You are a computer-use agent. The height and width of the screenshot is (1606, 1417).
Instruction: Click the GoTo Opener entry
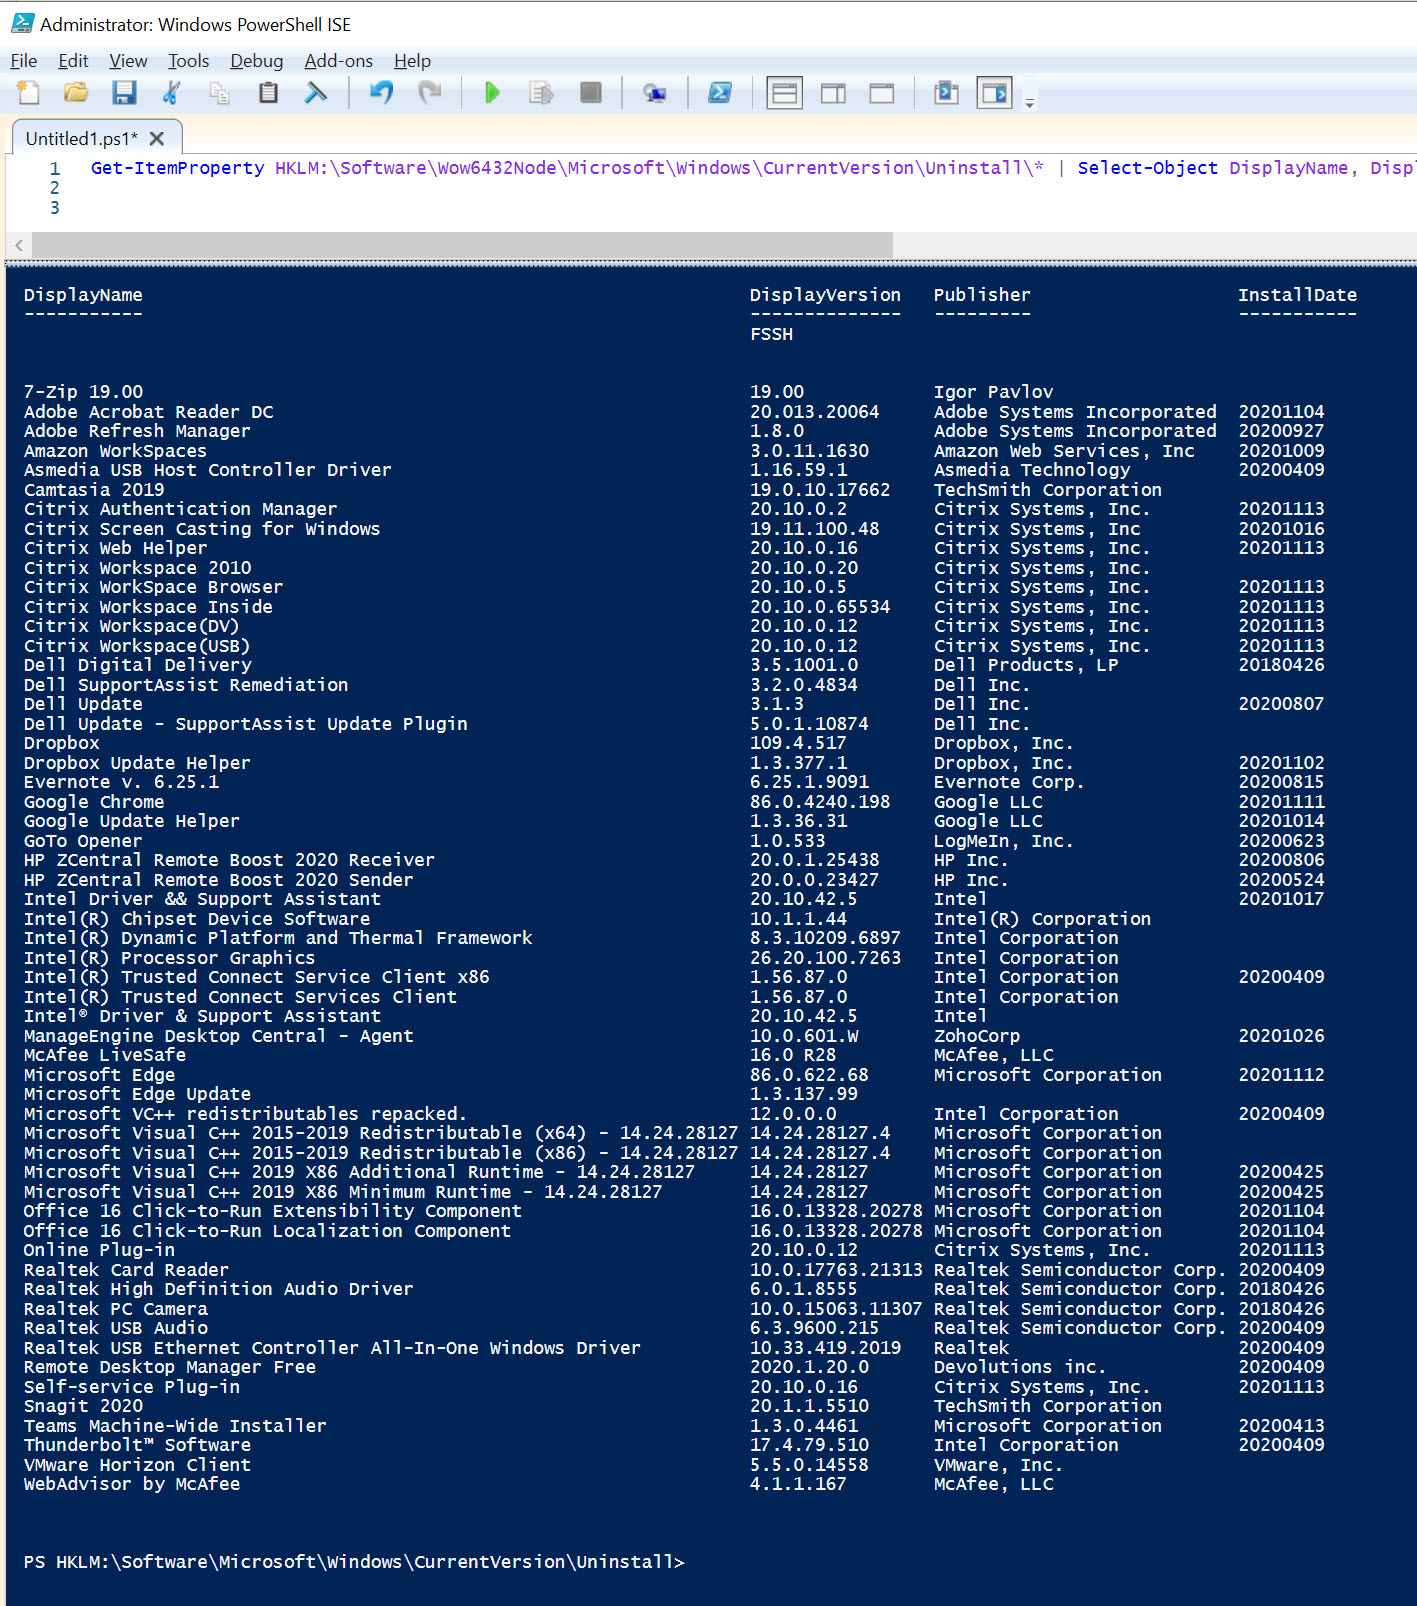[83, 841]
